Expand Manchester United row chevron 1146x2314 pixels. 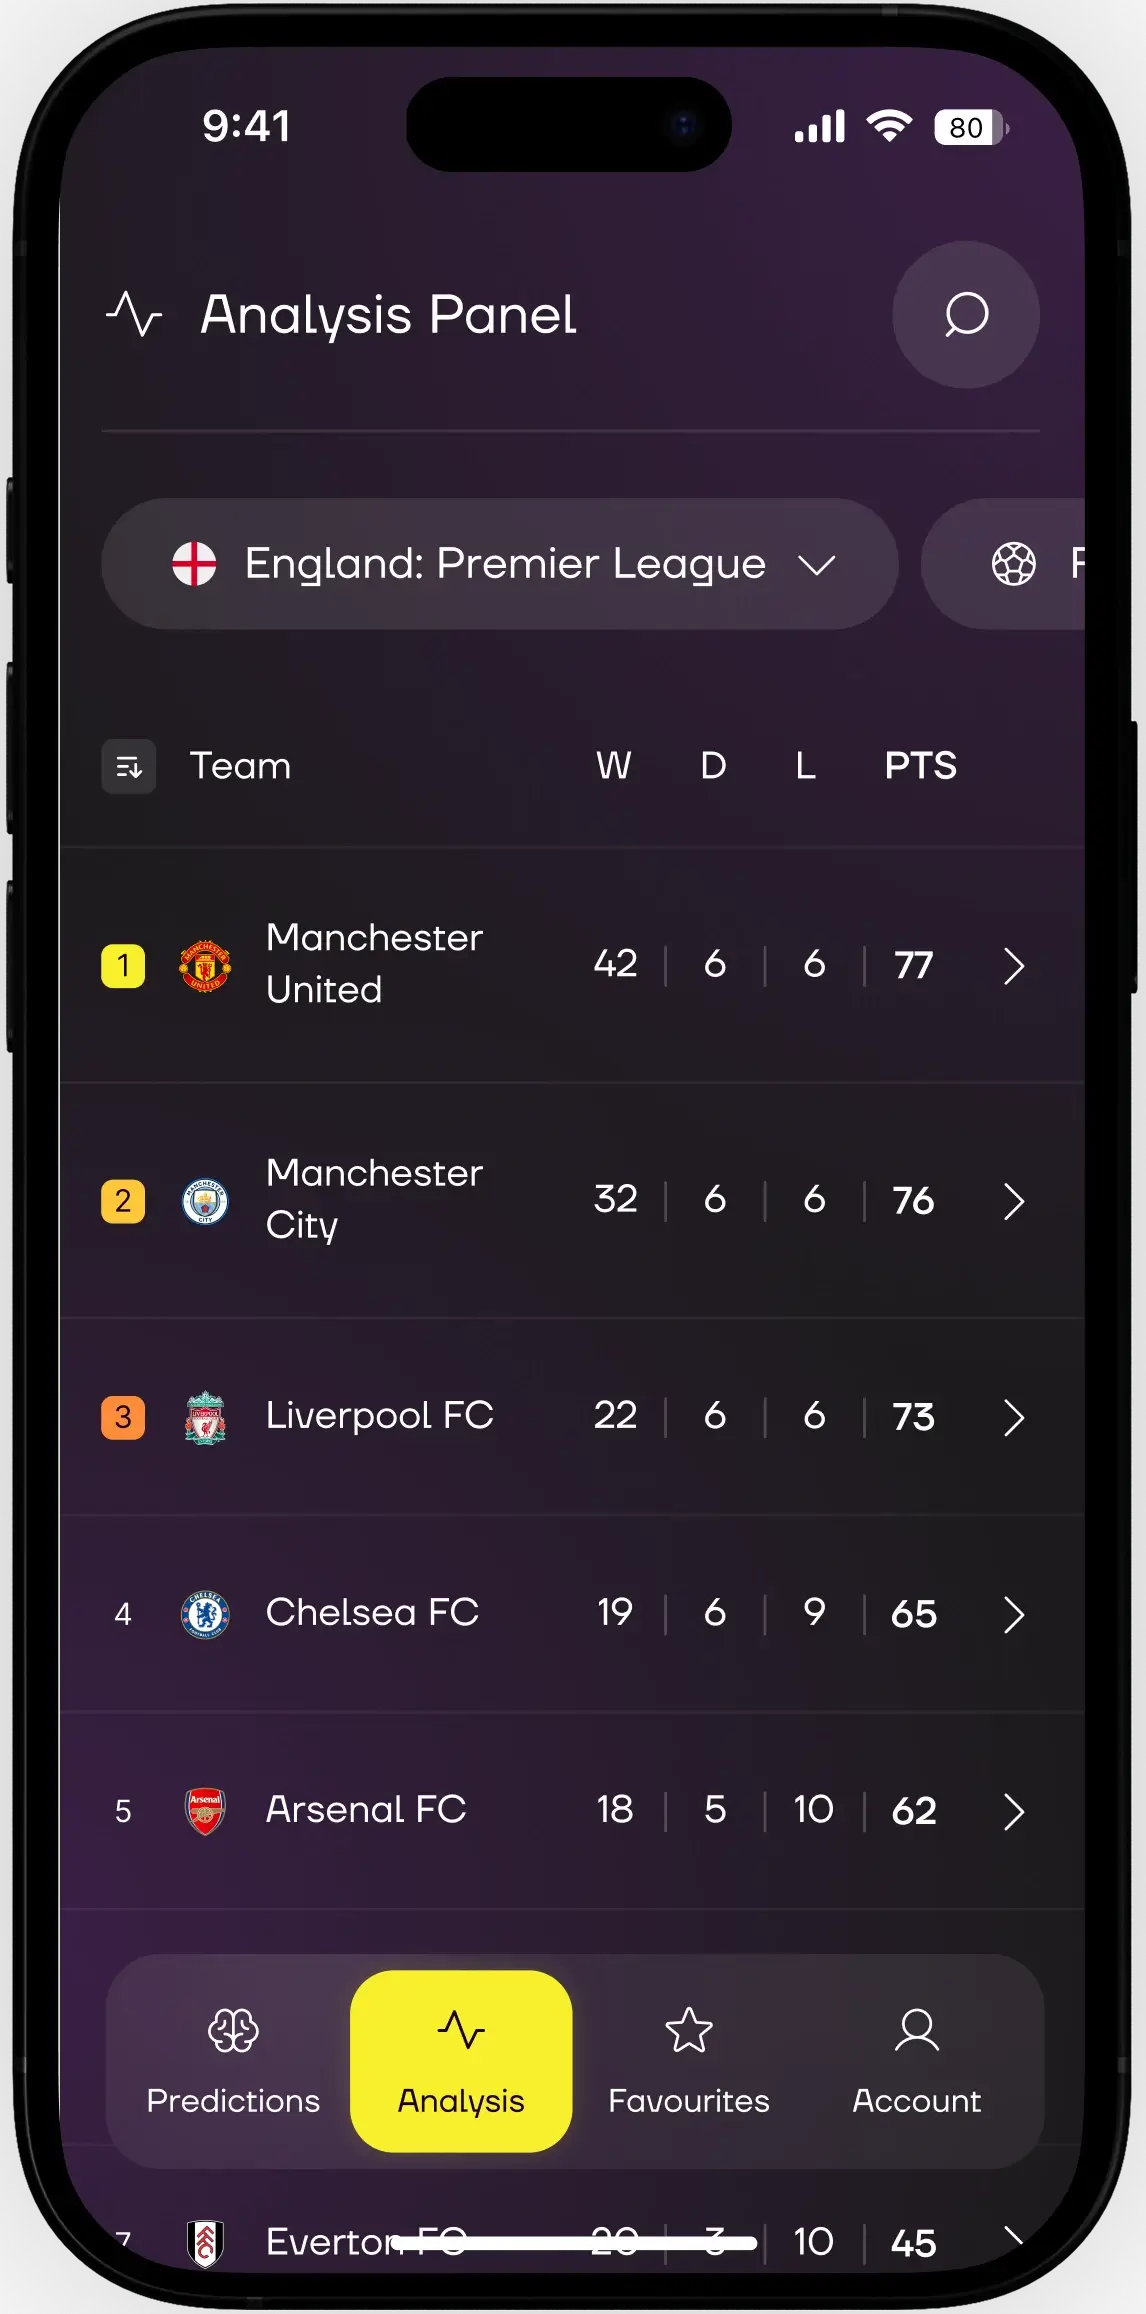tap(1013, 966)
